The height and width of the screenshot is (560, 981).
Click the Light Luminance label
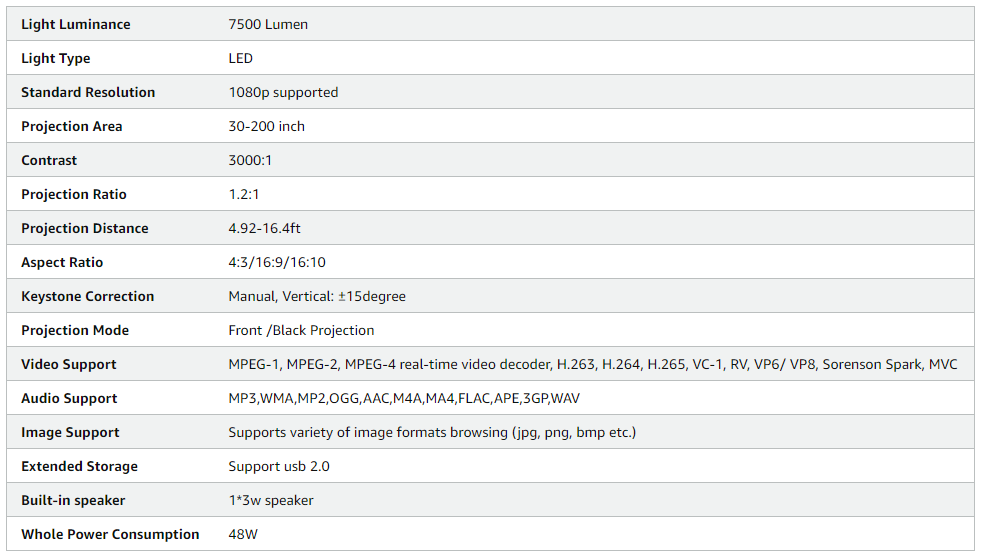tap(76, 24)
